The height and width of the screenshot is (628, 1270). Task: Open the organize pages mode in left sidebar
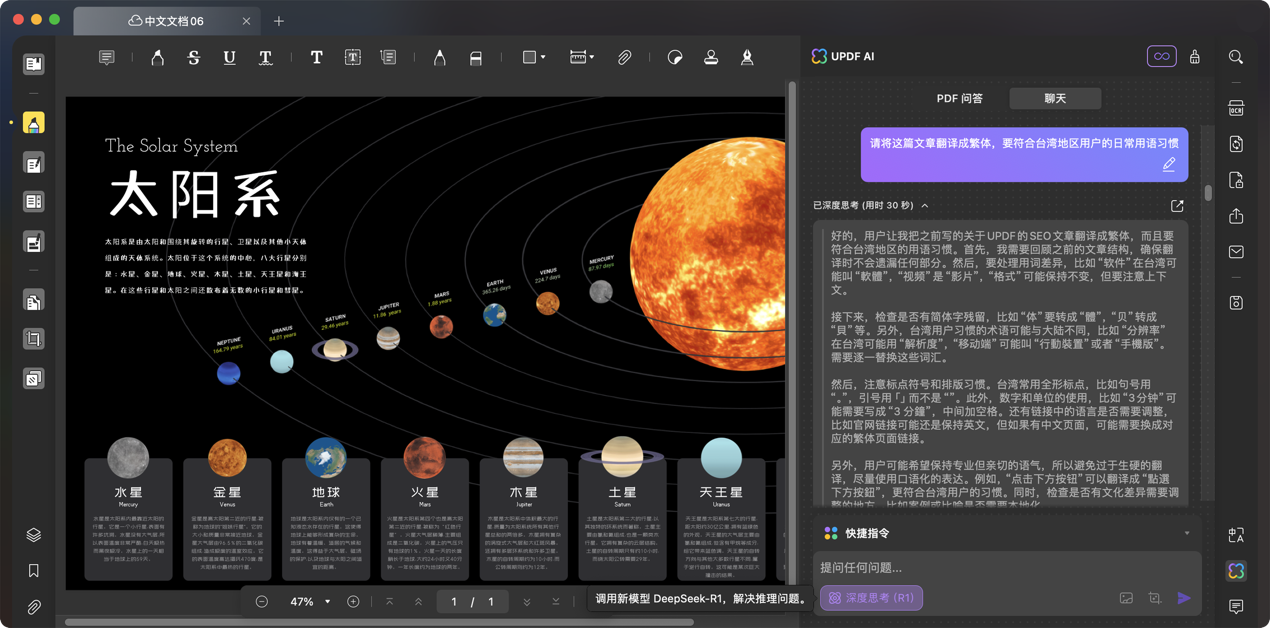pos(33,301)
